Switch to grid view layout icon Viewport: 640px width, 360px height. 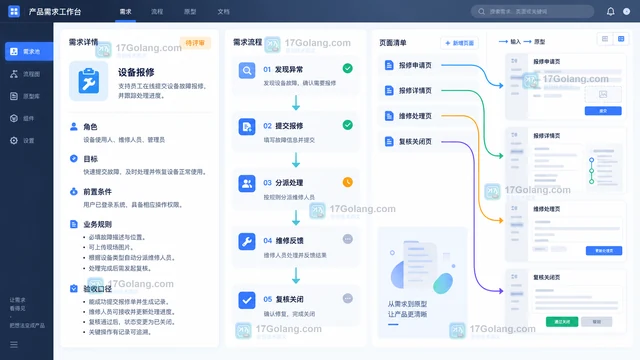621,39
